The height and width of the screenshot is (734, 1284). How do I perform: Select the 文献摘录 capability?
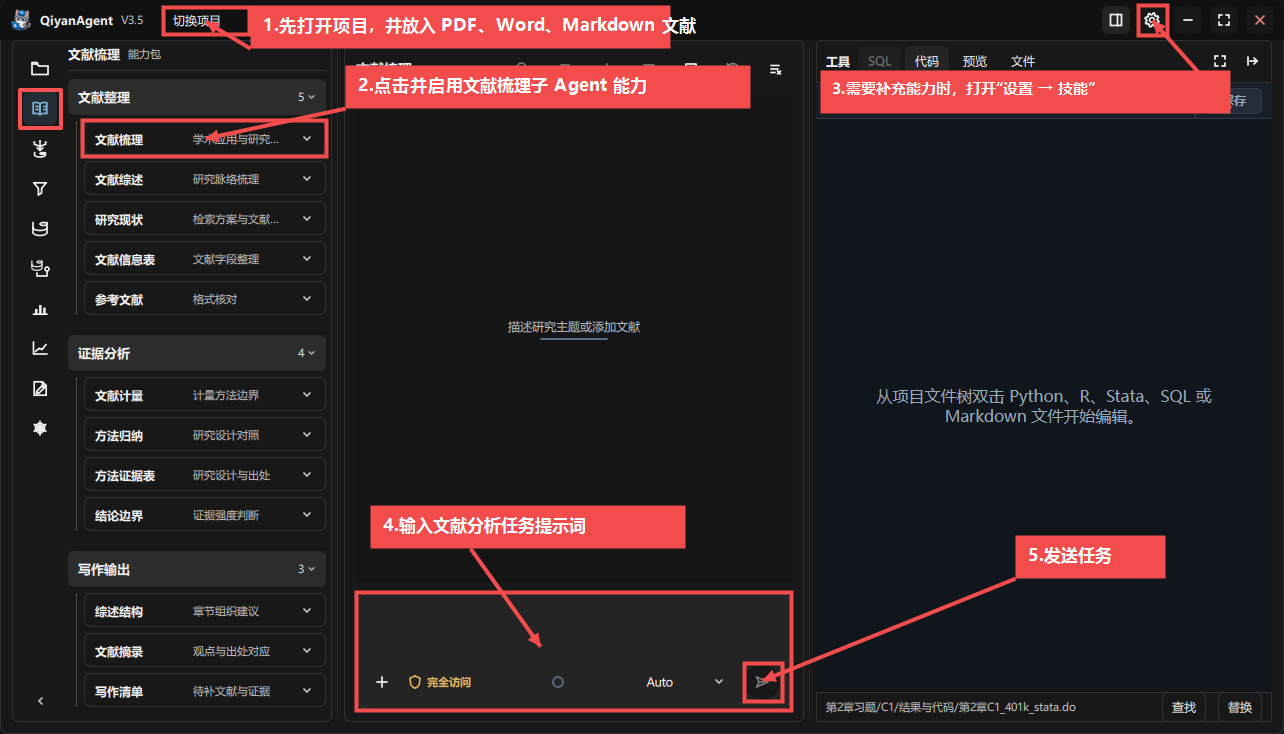(x=204, y=651)
